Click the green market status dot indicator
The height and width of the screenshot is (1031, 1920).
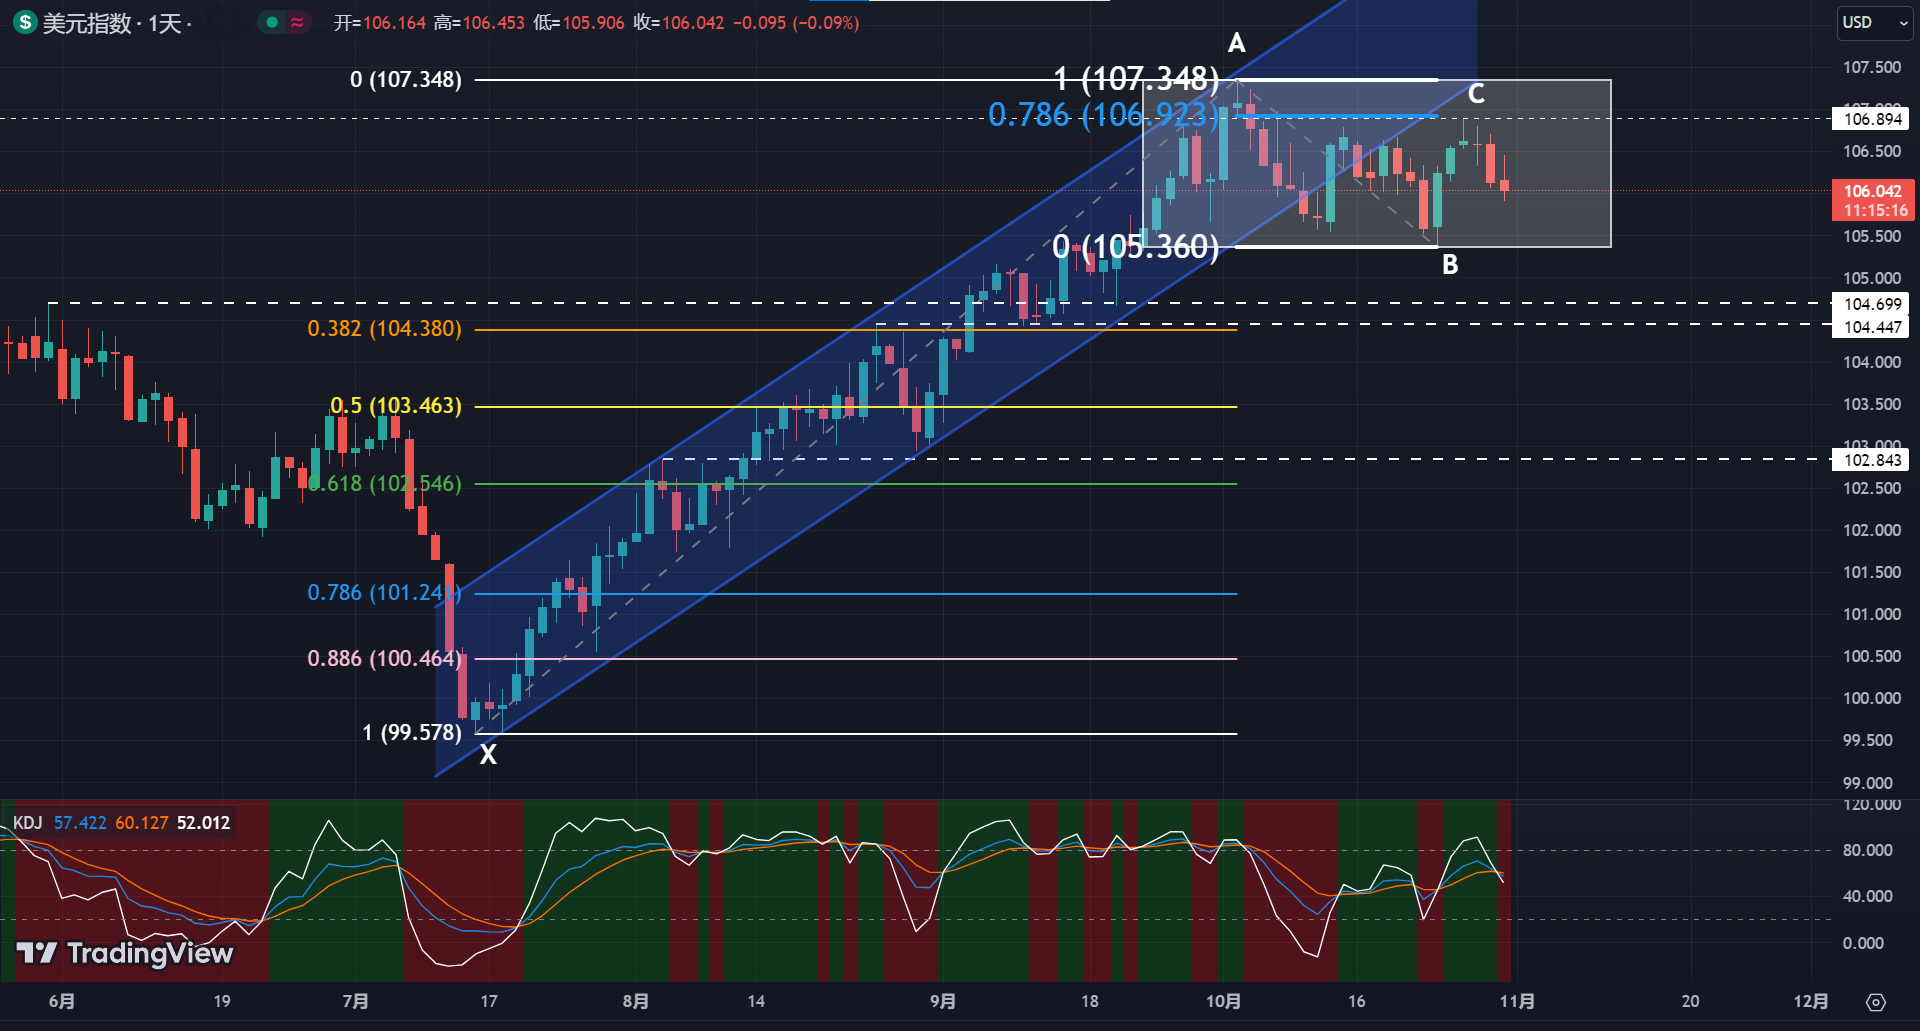[x=272, y=22]
